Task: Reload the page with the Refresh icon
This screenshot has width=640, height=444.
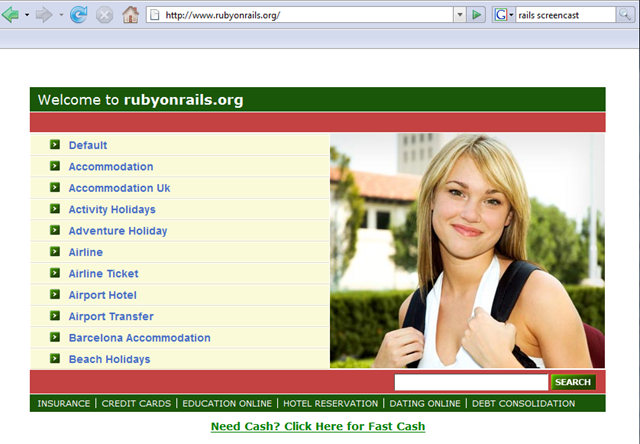Action: pos(78,15)
